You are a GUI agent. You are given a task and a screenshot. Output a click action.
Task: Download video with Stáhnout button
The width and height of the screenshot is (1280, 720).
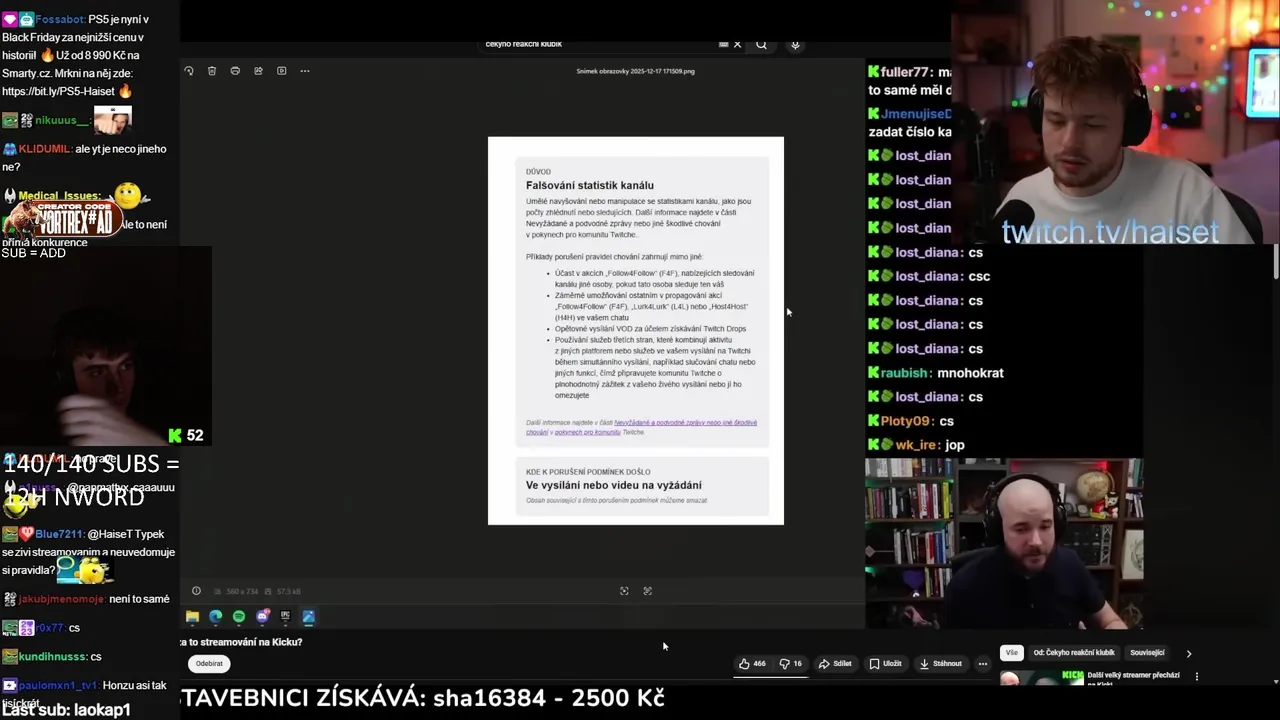[x=941, y=664]
